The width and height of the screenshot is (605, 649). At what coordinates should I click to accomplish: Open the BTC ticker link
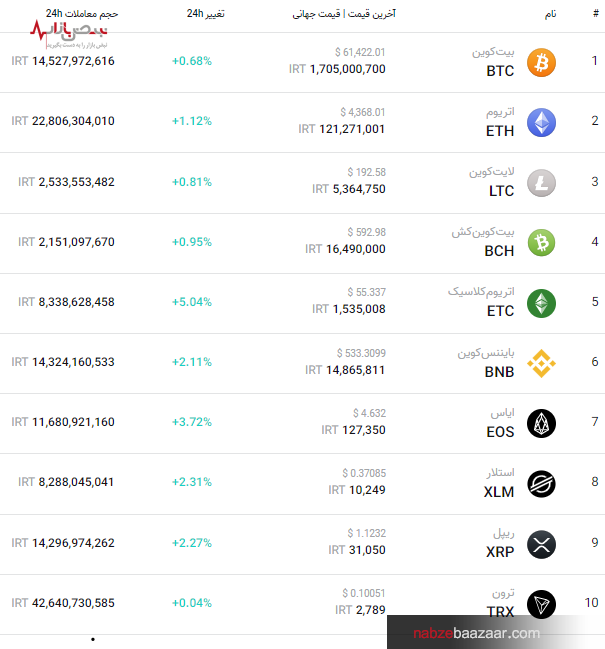(500, 71)
